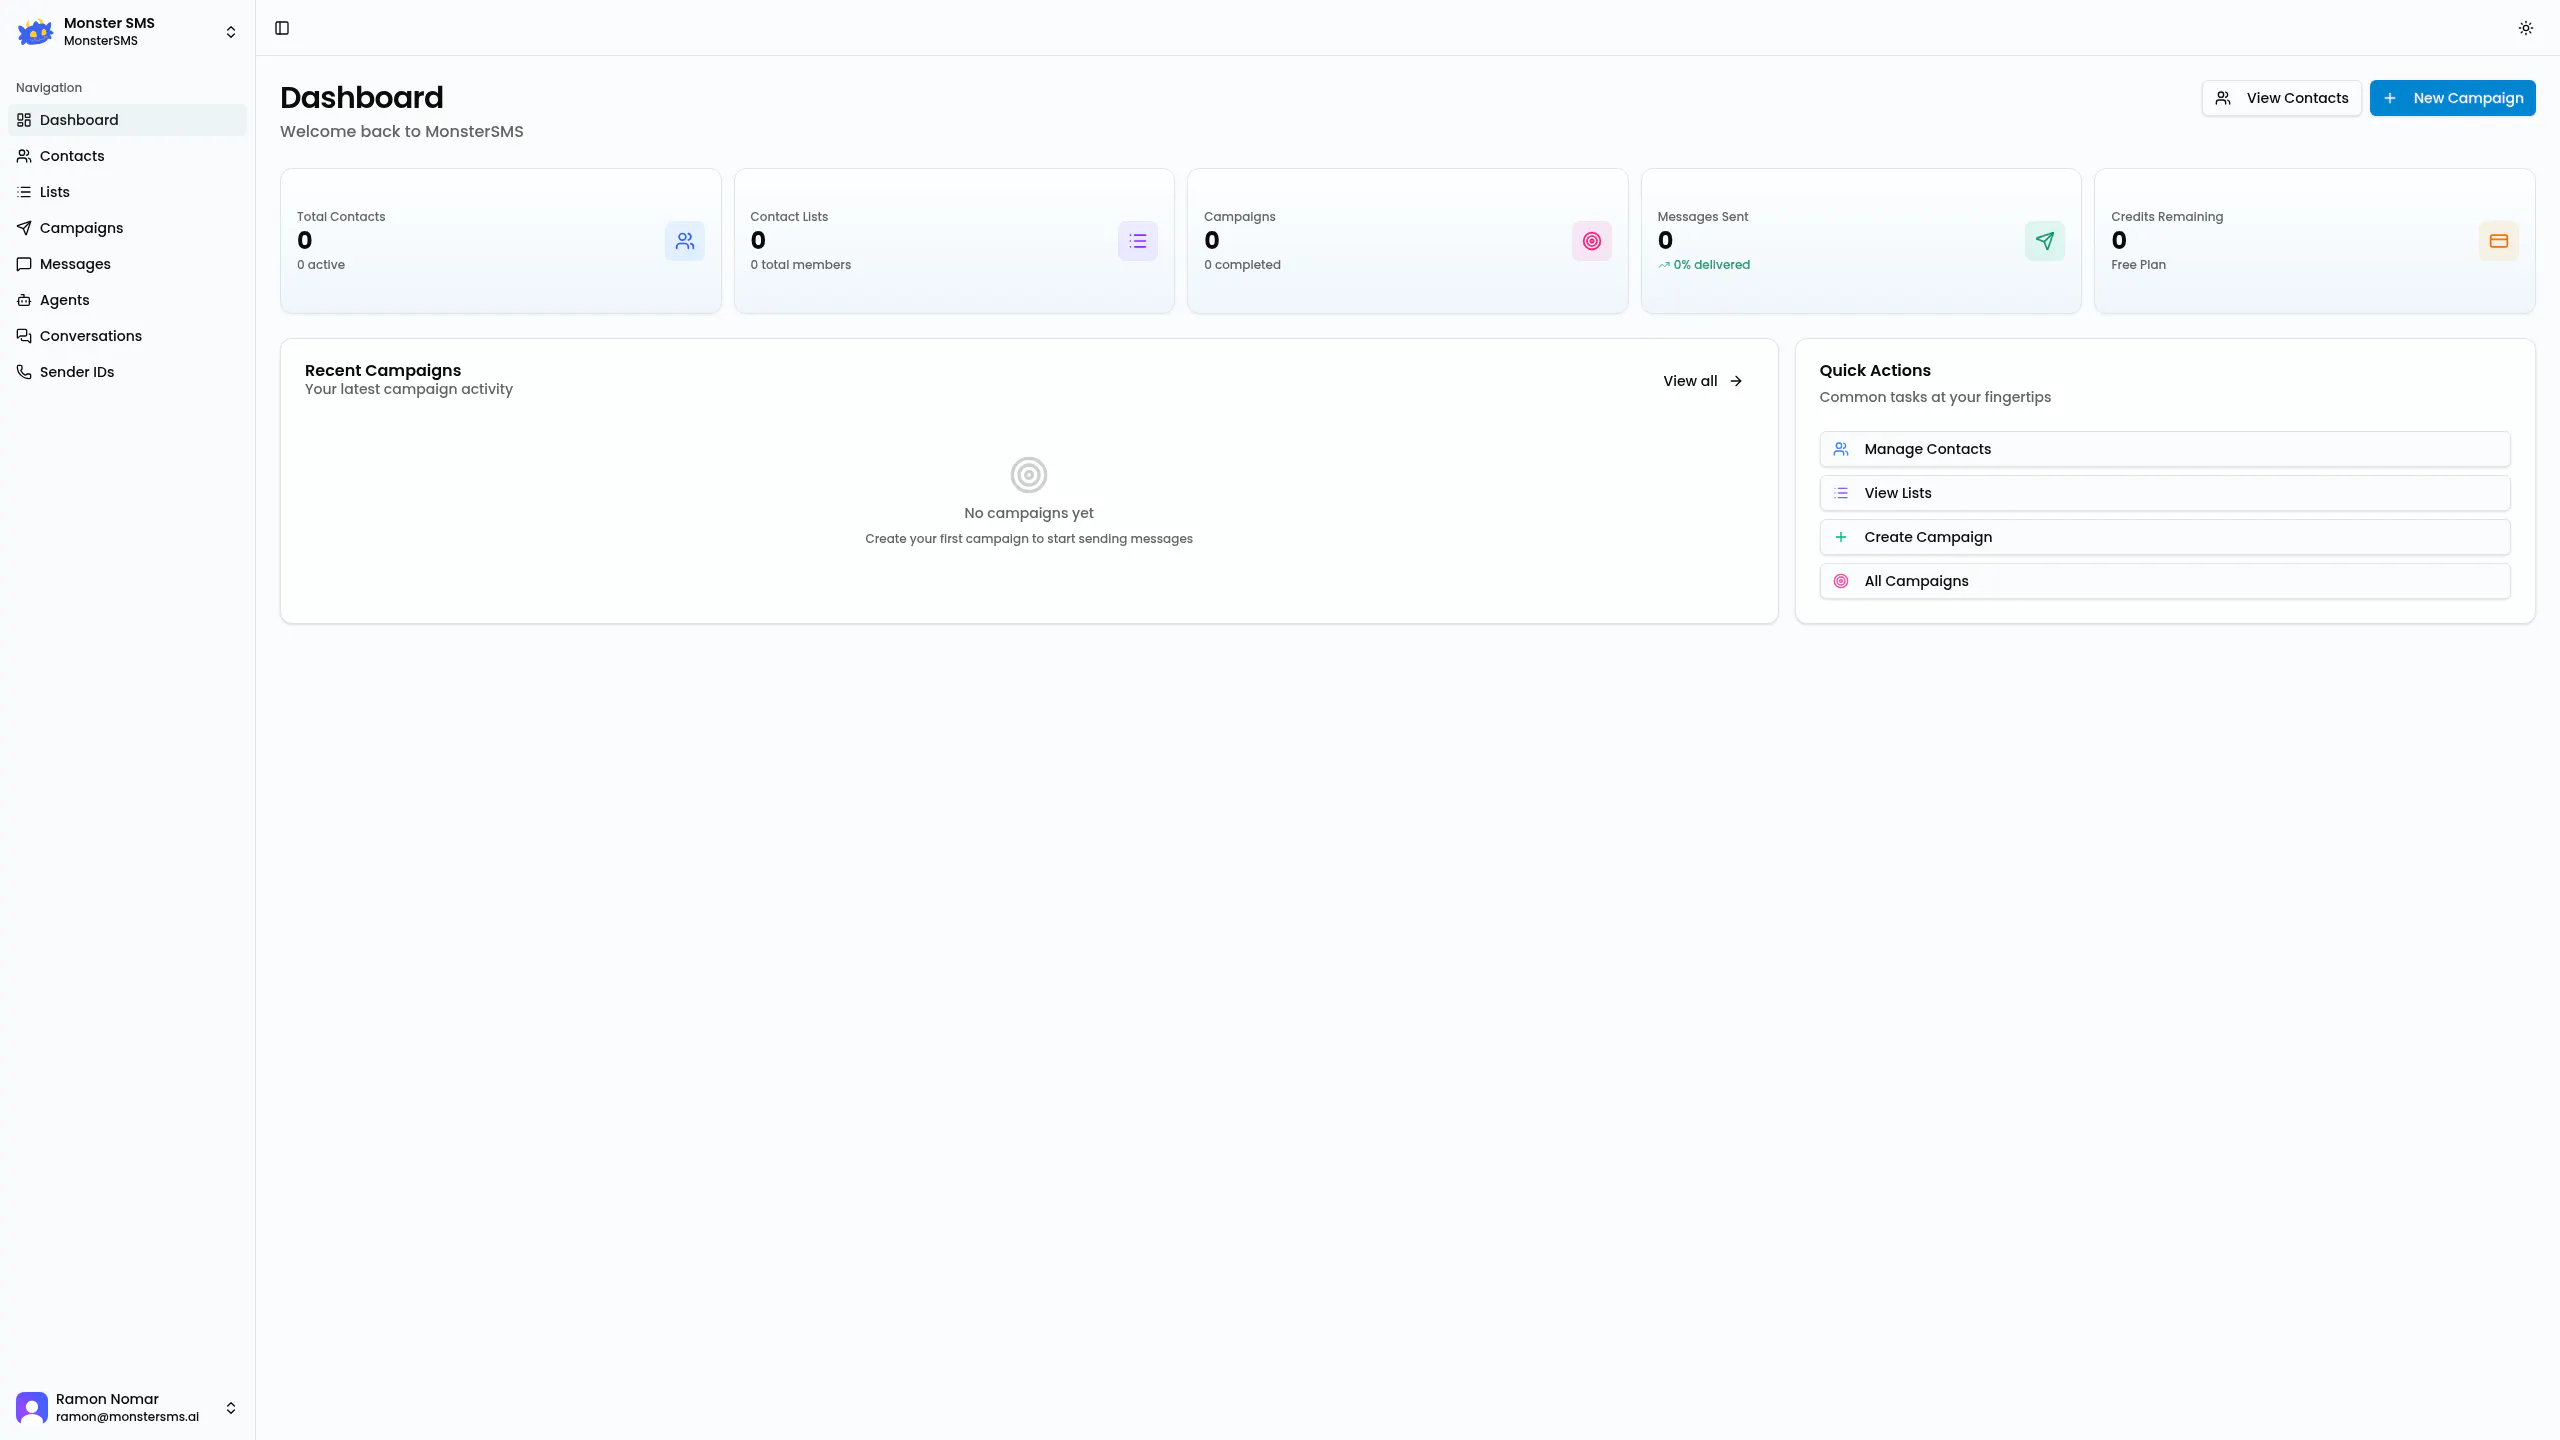Click the Credits Remaining card label
Viewport: 2560px width, 1440px height.
(2167, 217)
